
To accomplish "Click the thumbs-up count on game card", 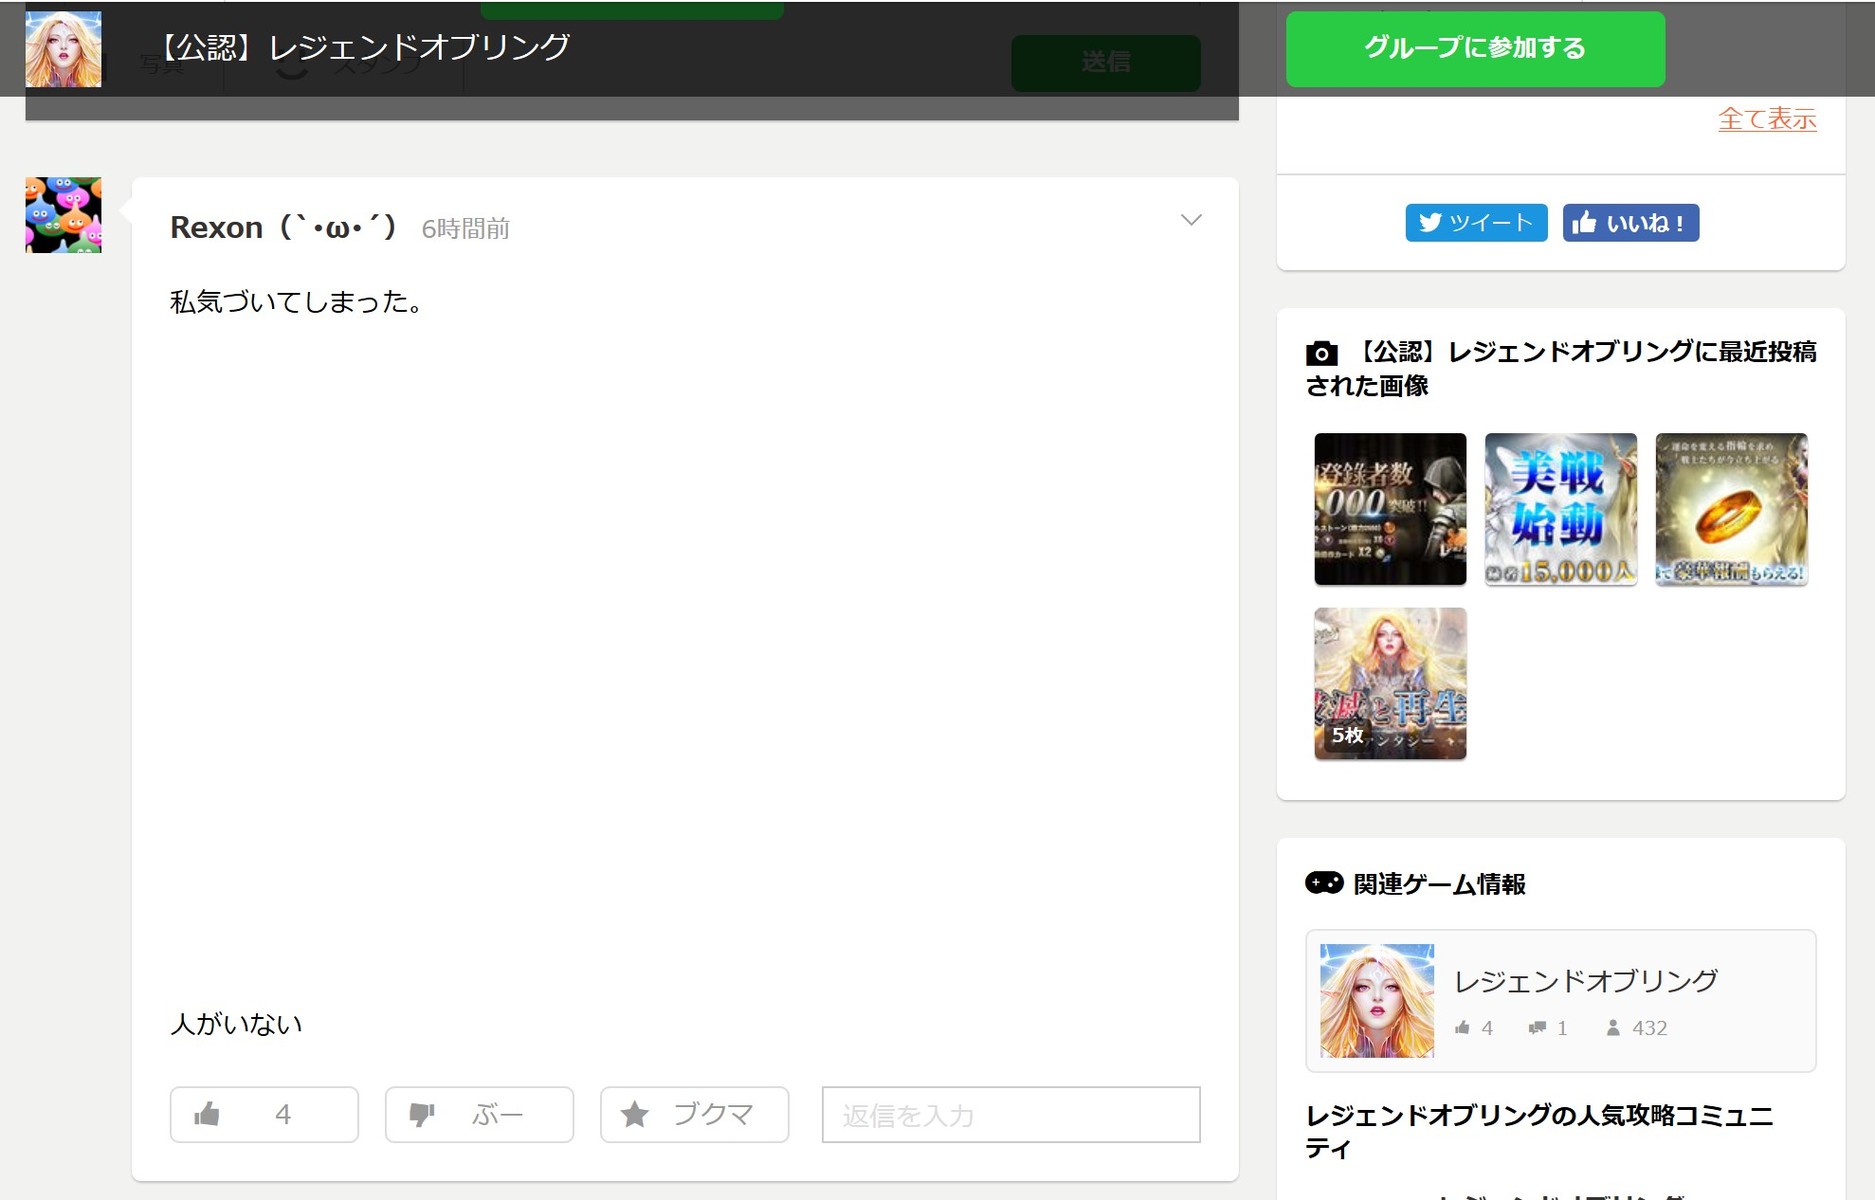I will click(1474, 1028).
